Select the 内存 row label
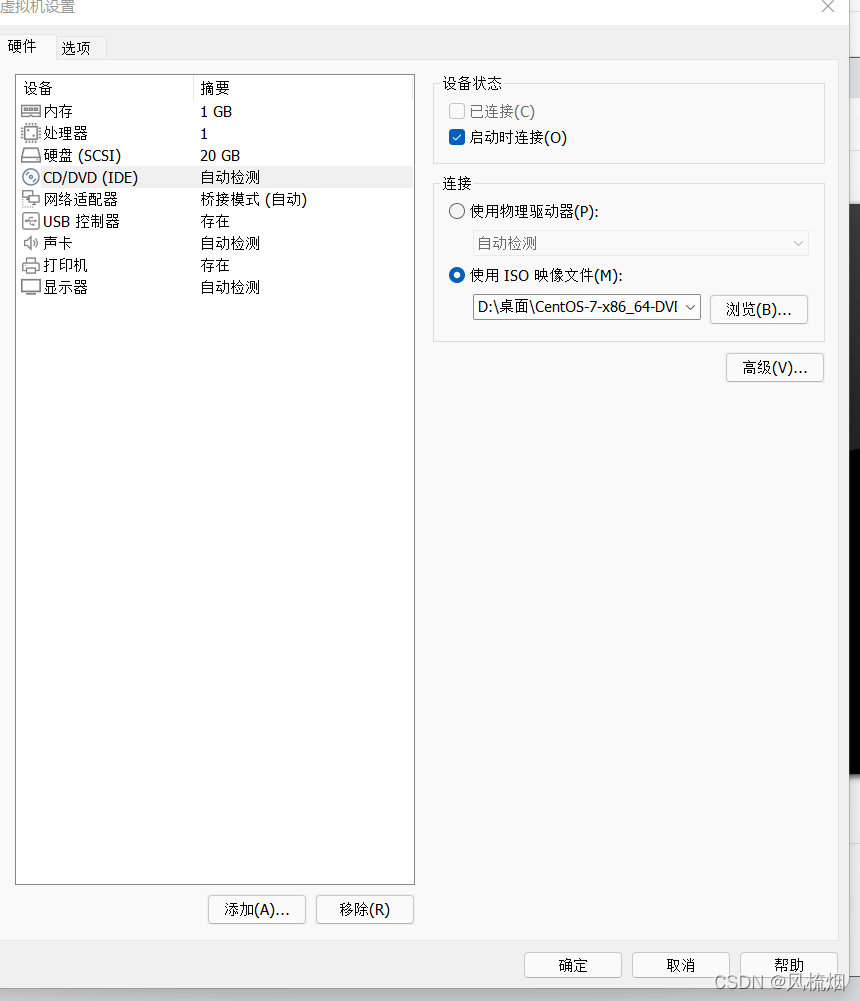Viewport: 860px width, 1001px height. (x=58, y=112)
